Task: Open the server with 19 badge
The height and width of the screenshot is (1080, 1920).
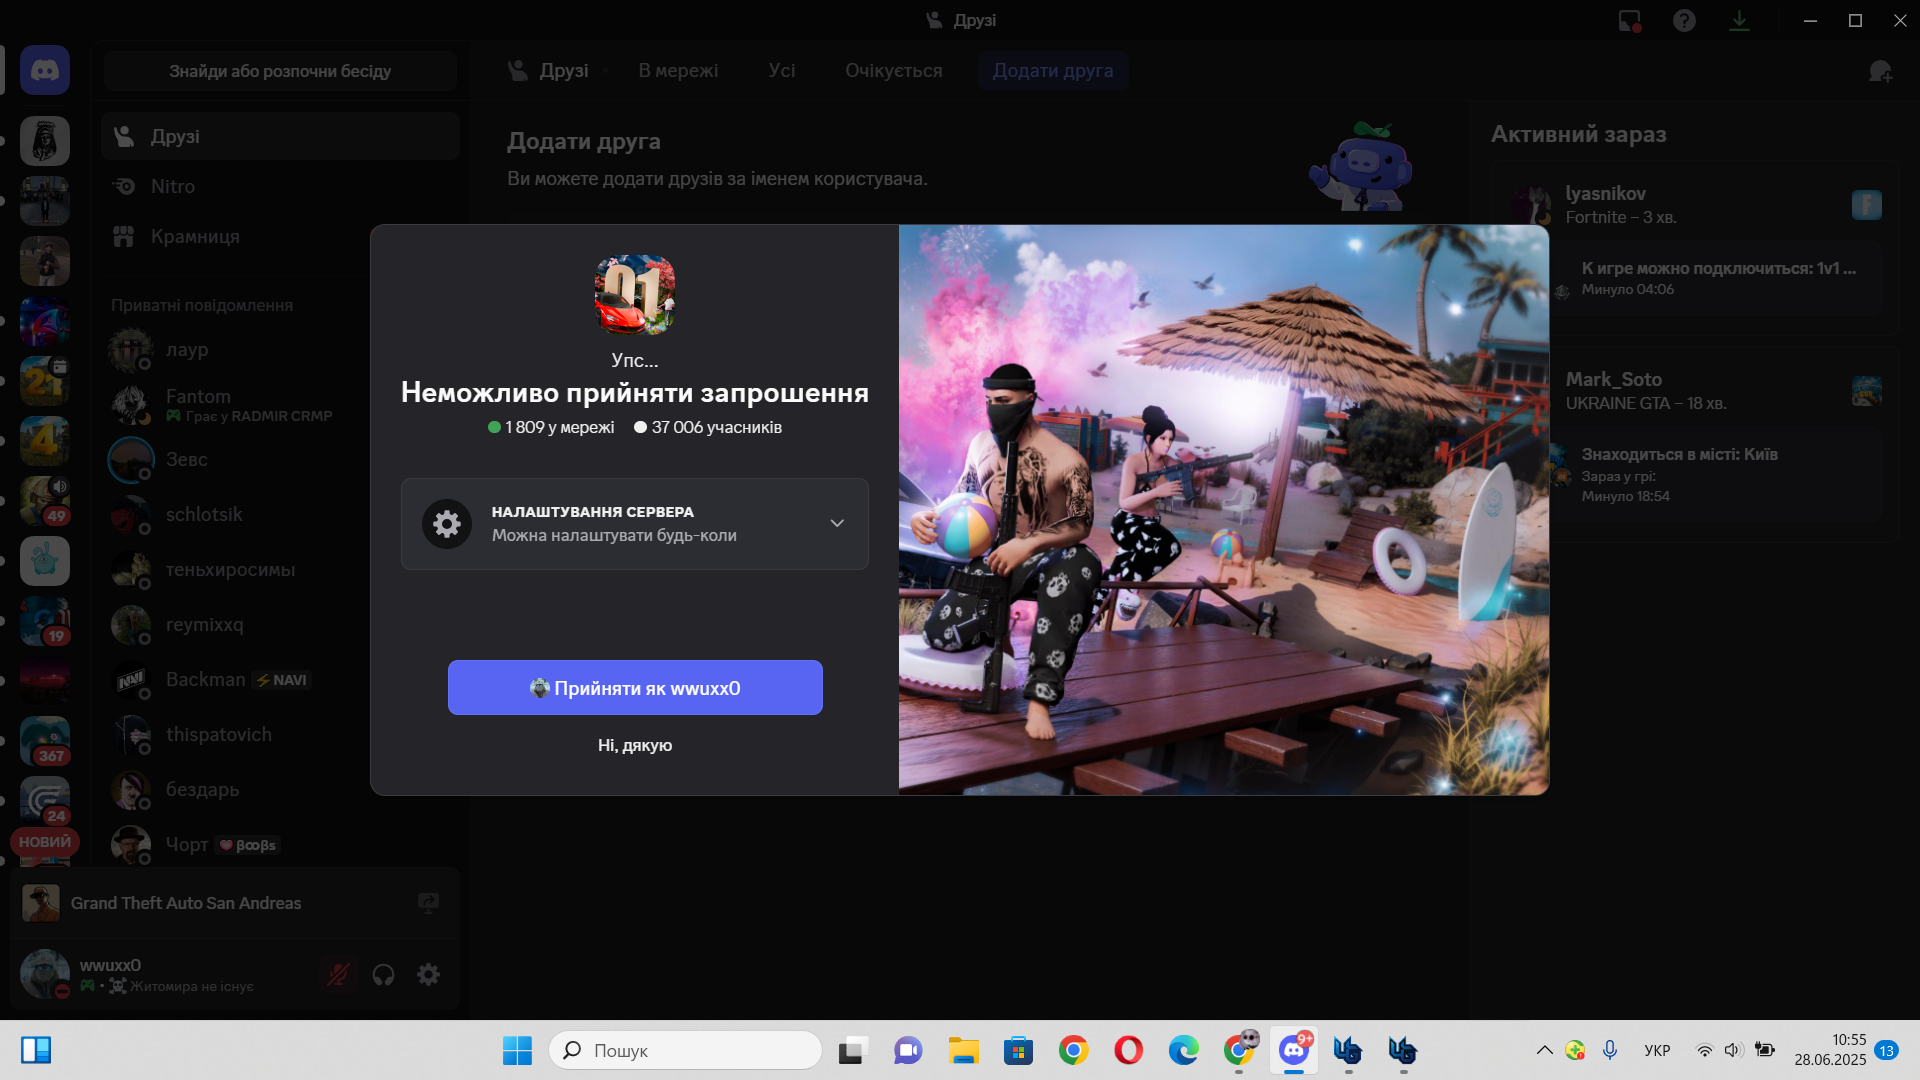Action: tap(45, 621)
